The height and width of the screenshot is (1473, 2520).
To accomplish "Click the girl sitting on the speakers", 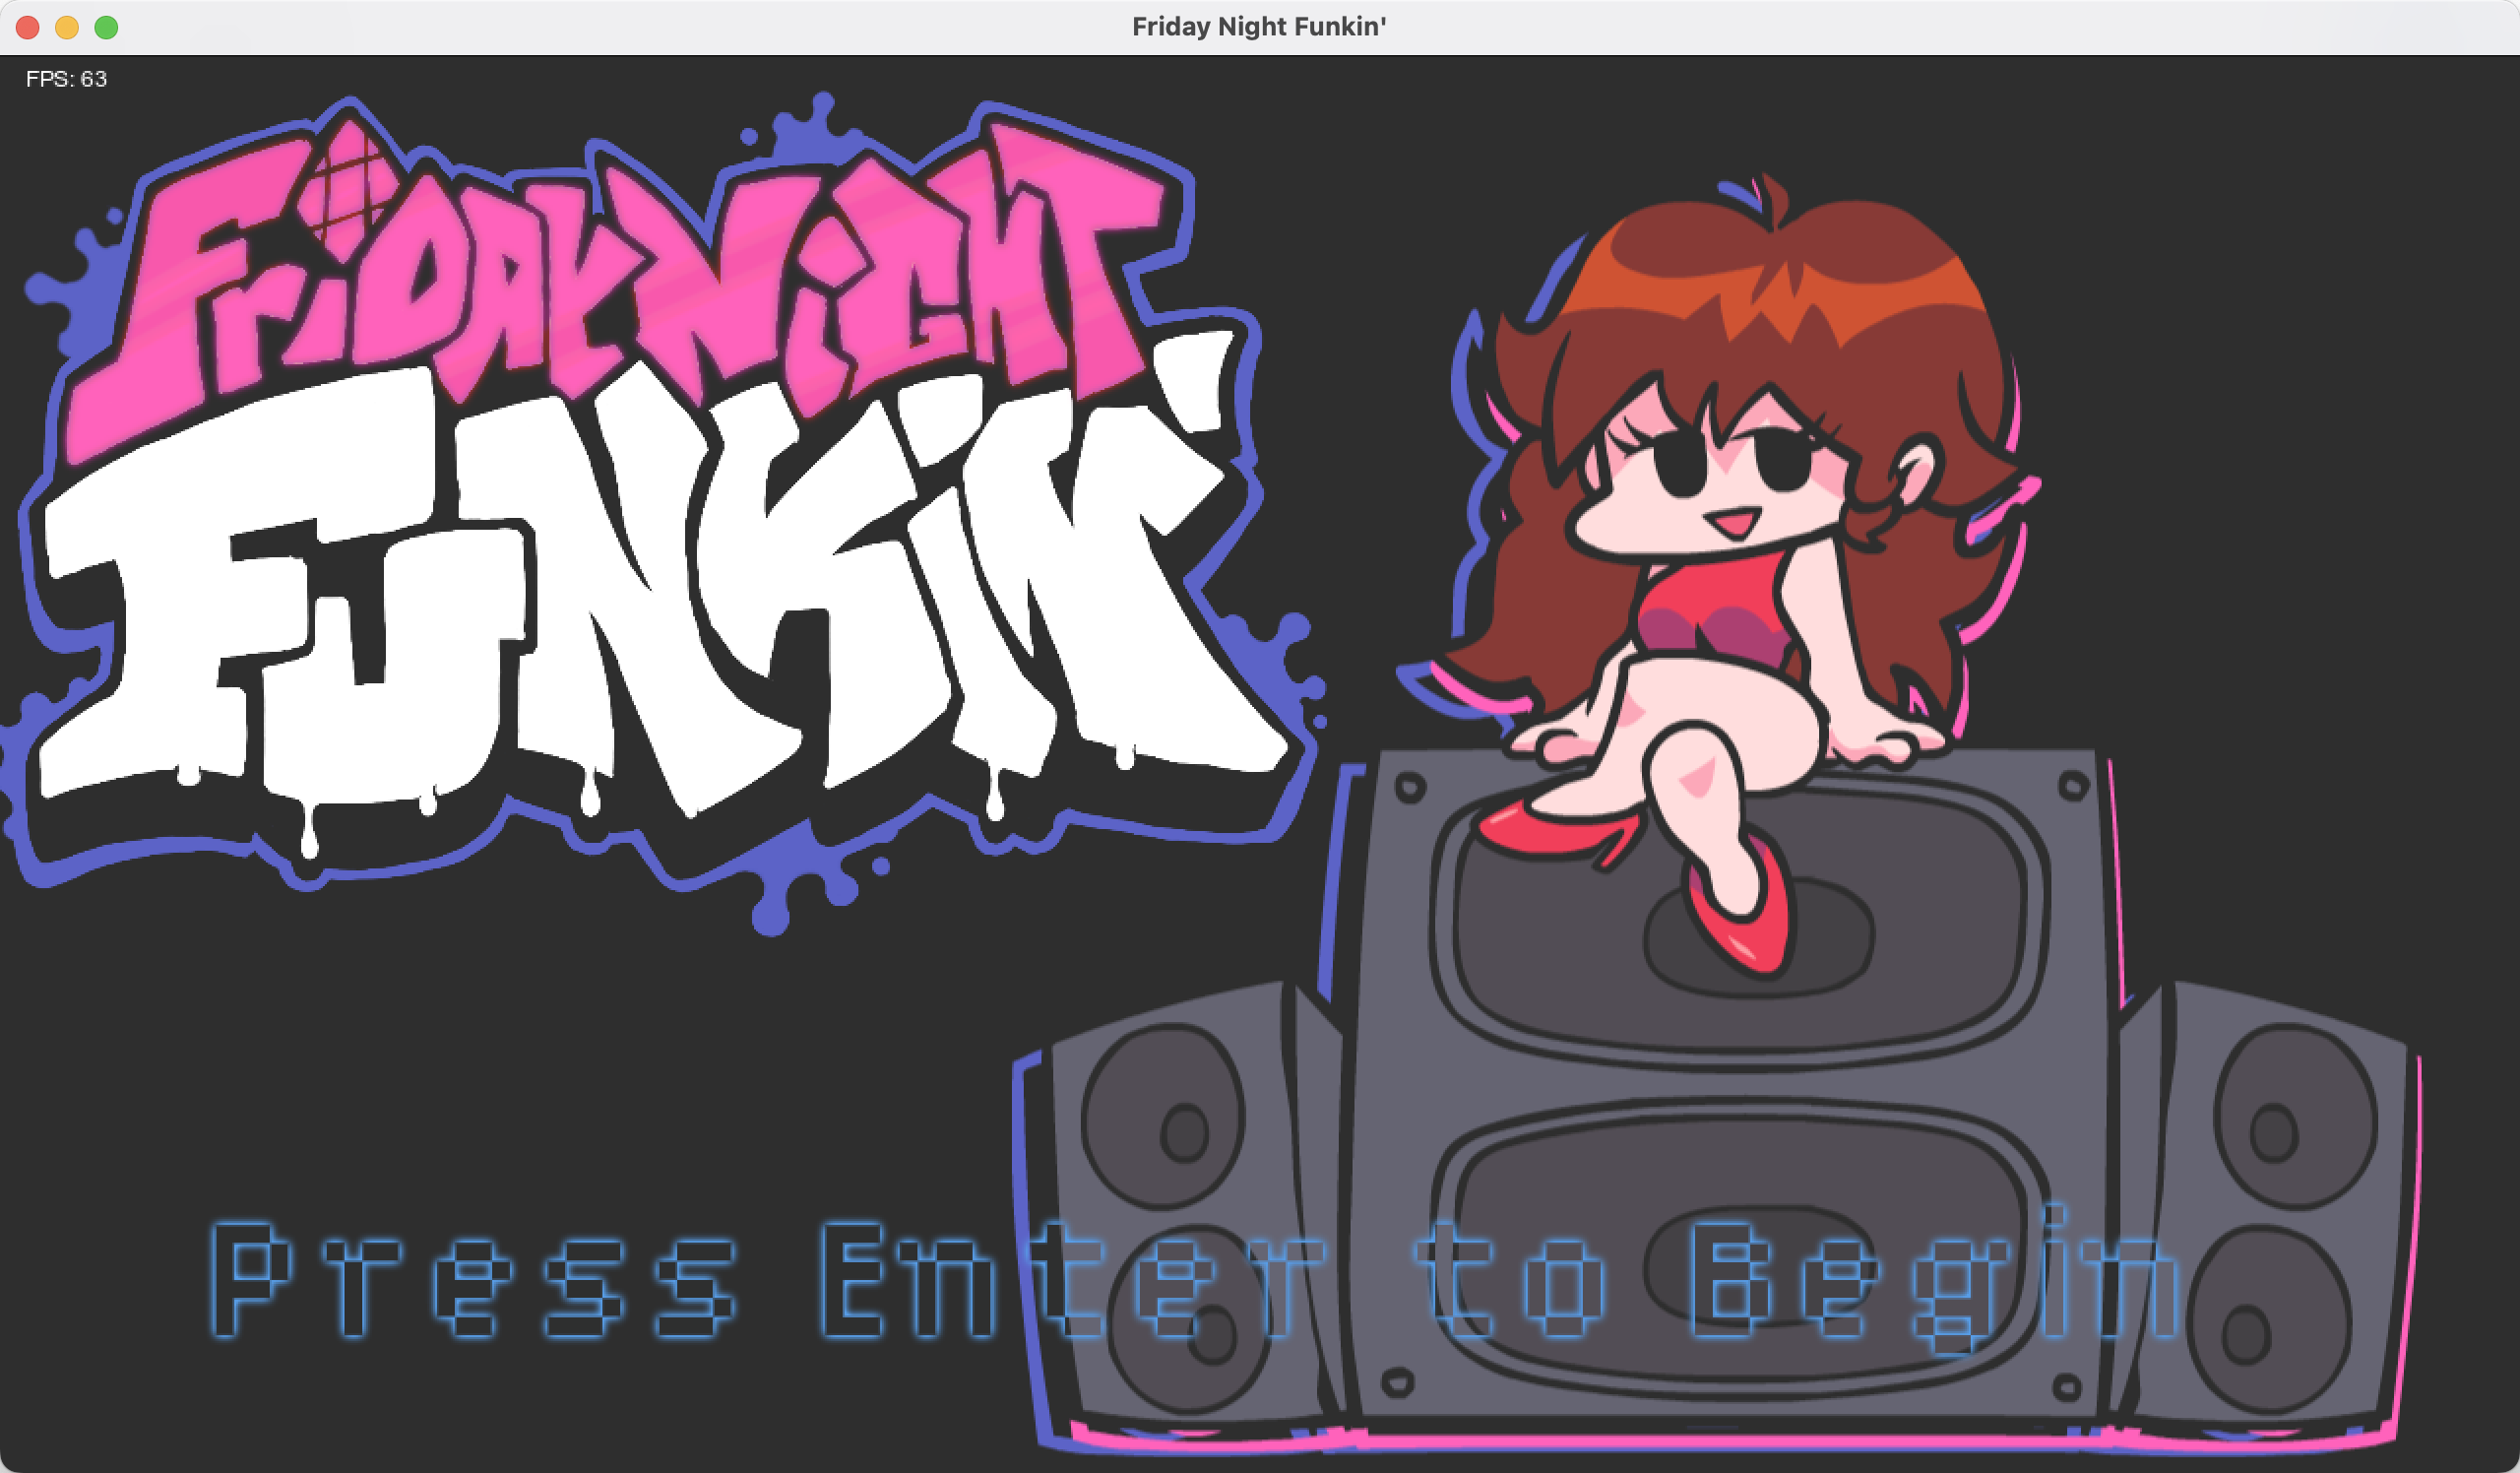I will [1718, 575].
